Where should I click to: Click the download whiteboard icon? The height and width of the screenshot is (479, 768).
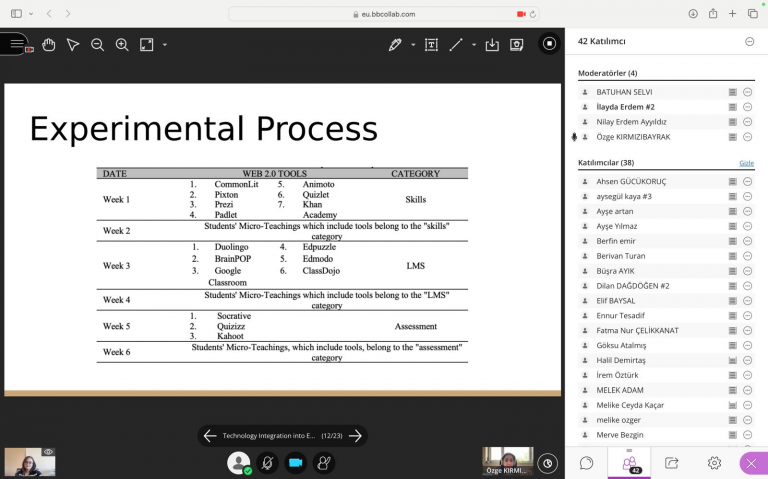pyautogui.click(x=492, y=45)
